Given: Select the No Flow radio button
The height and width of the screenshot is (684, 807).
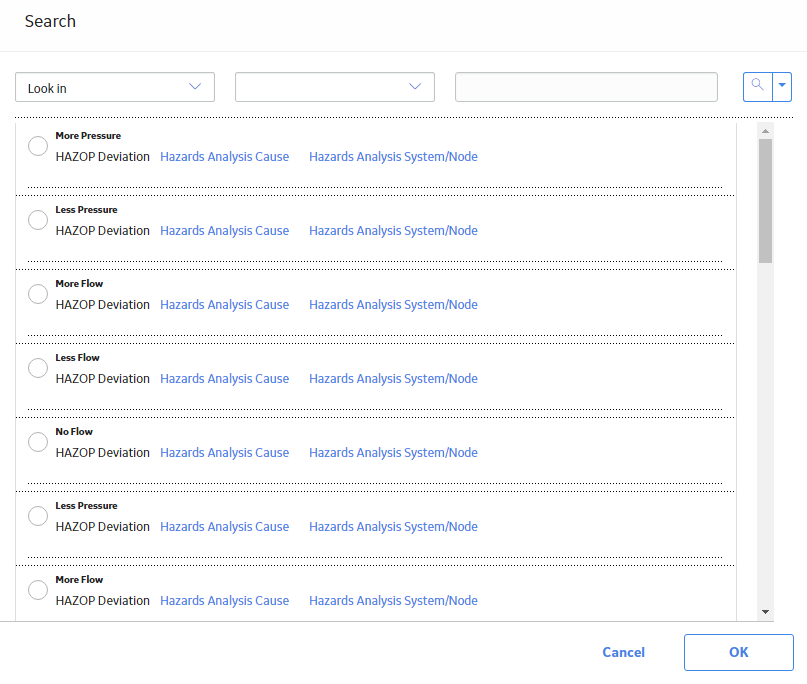Looking at the screenshot, I should click(x=38, y=442).
